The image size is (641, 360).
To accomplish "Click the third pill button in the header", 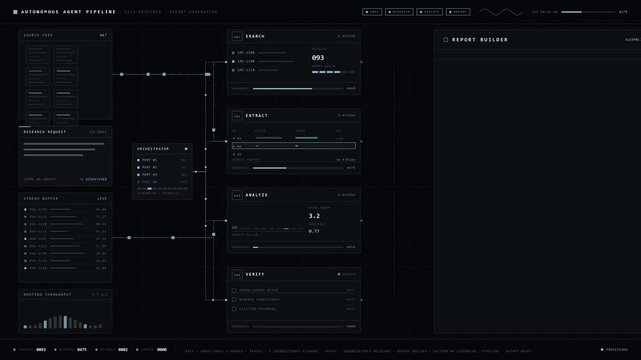I will pyautogui.click(x=430, y=12).
